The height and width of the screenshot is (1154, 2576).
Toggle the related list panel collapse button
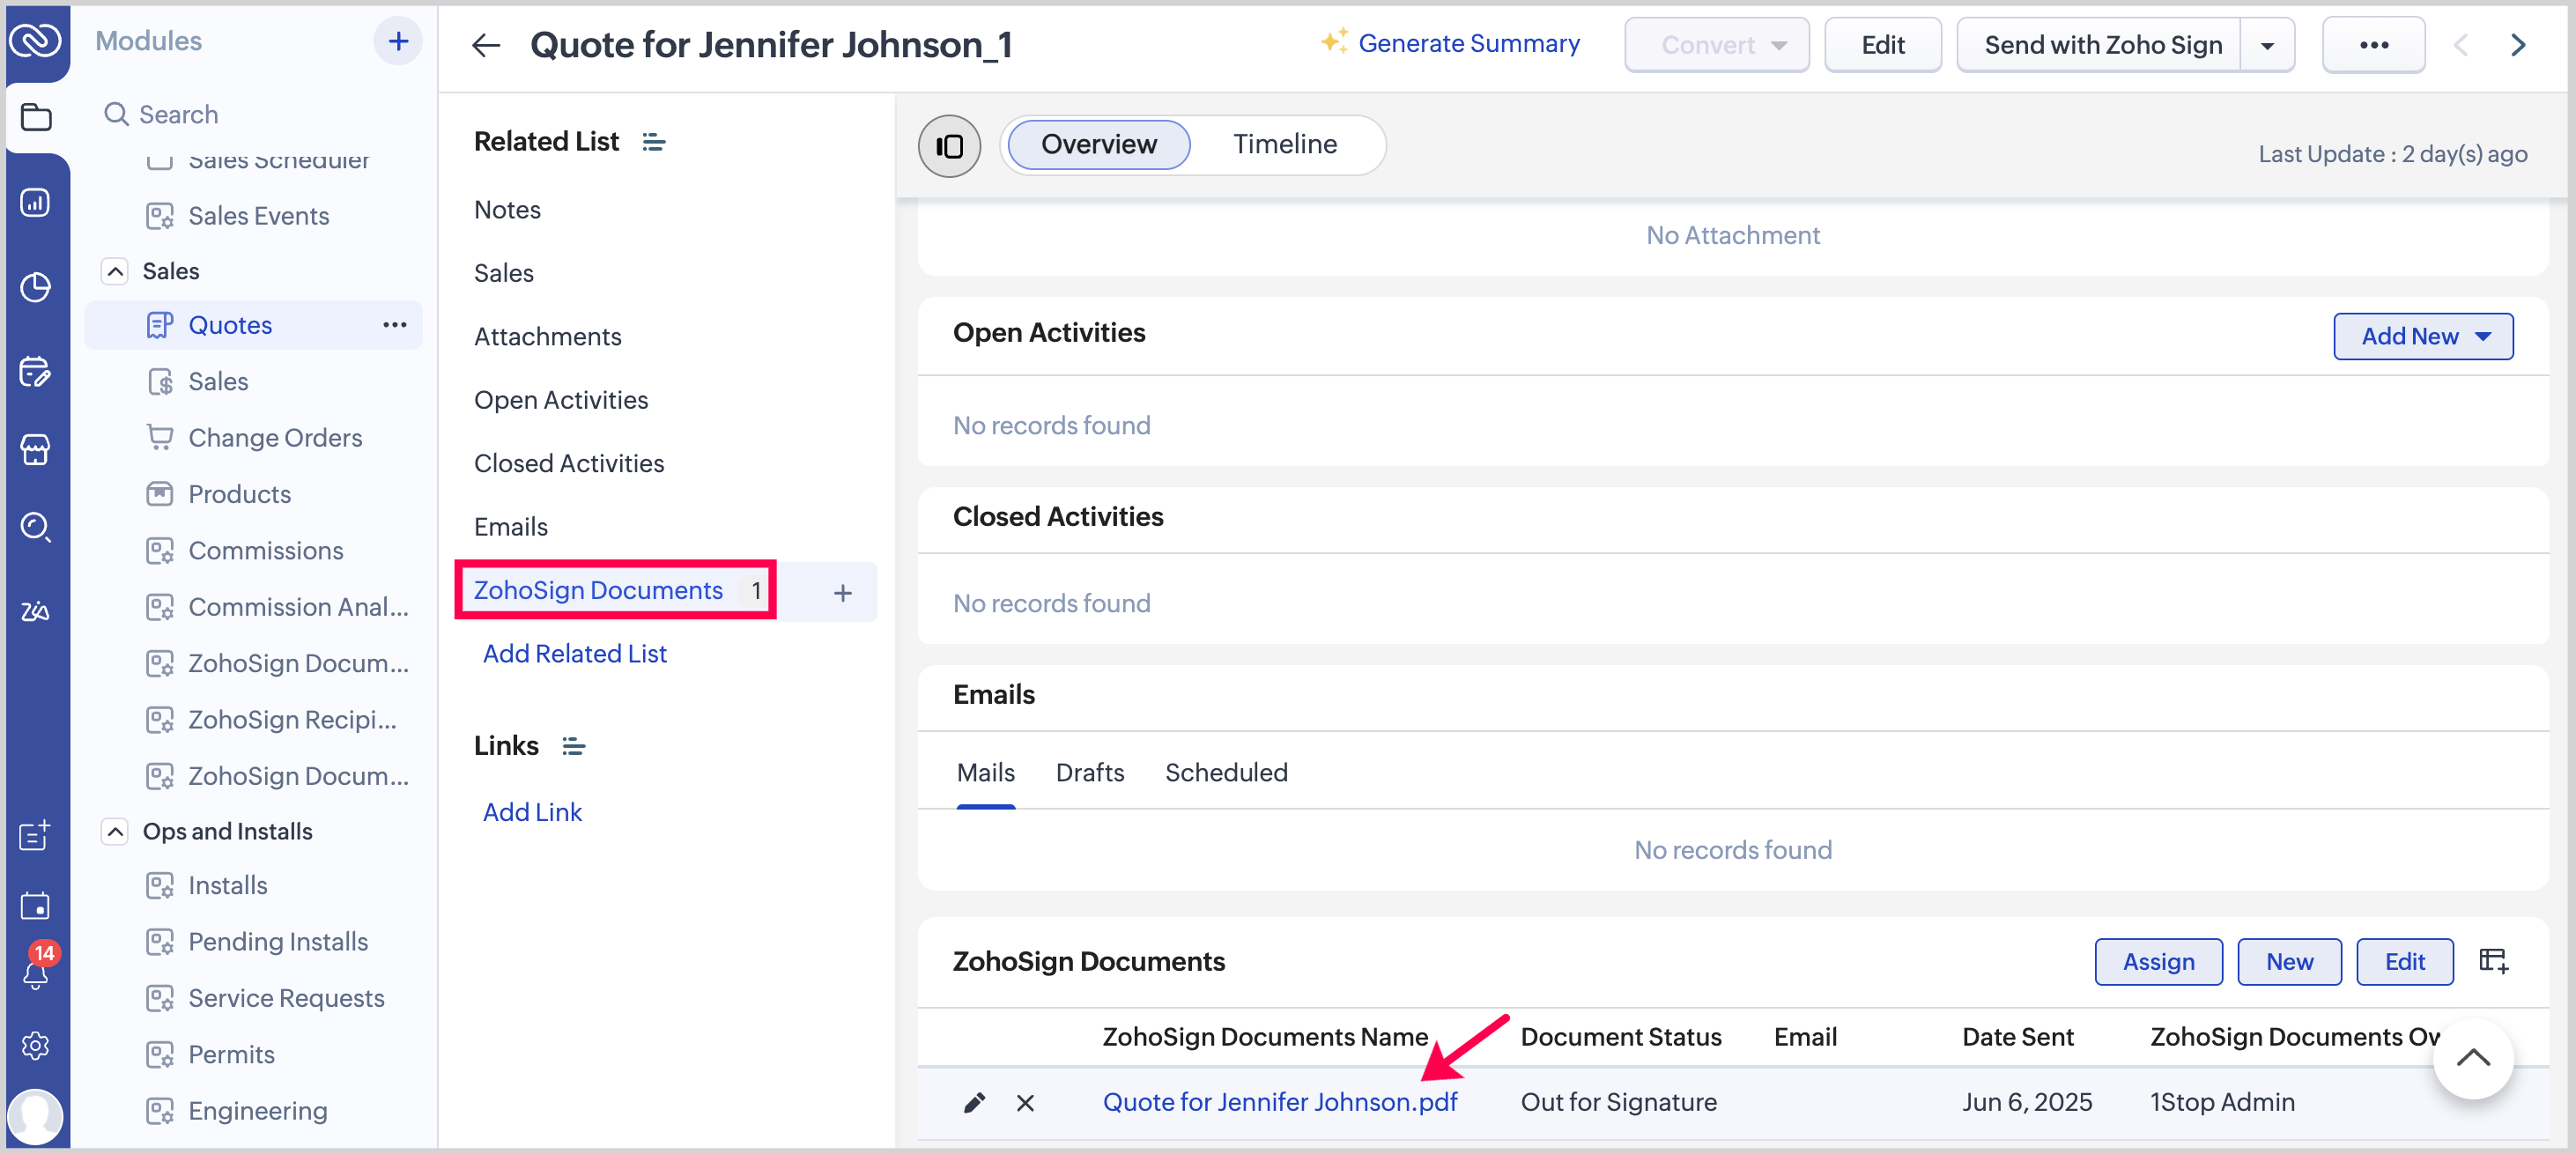click(948, 145)
